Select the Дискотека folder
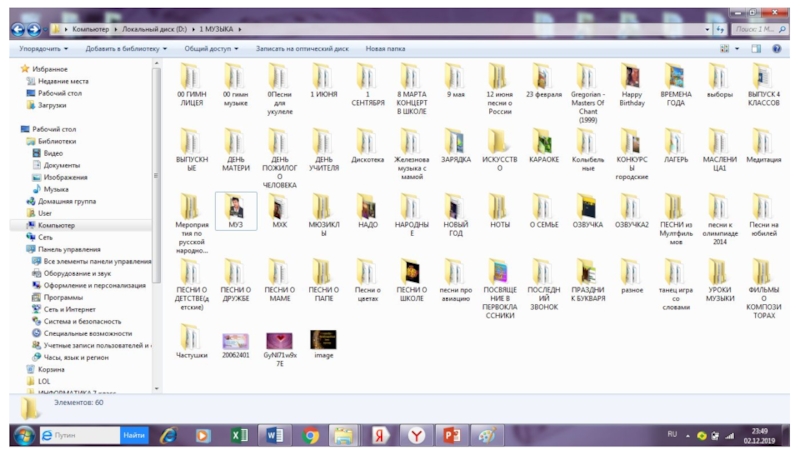800x450 pixels. coord(367,146)
